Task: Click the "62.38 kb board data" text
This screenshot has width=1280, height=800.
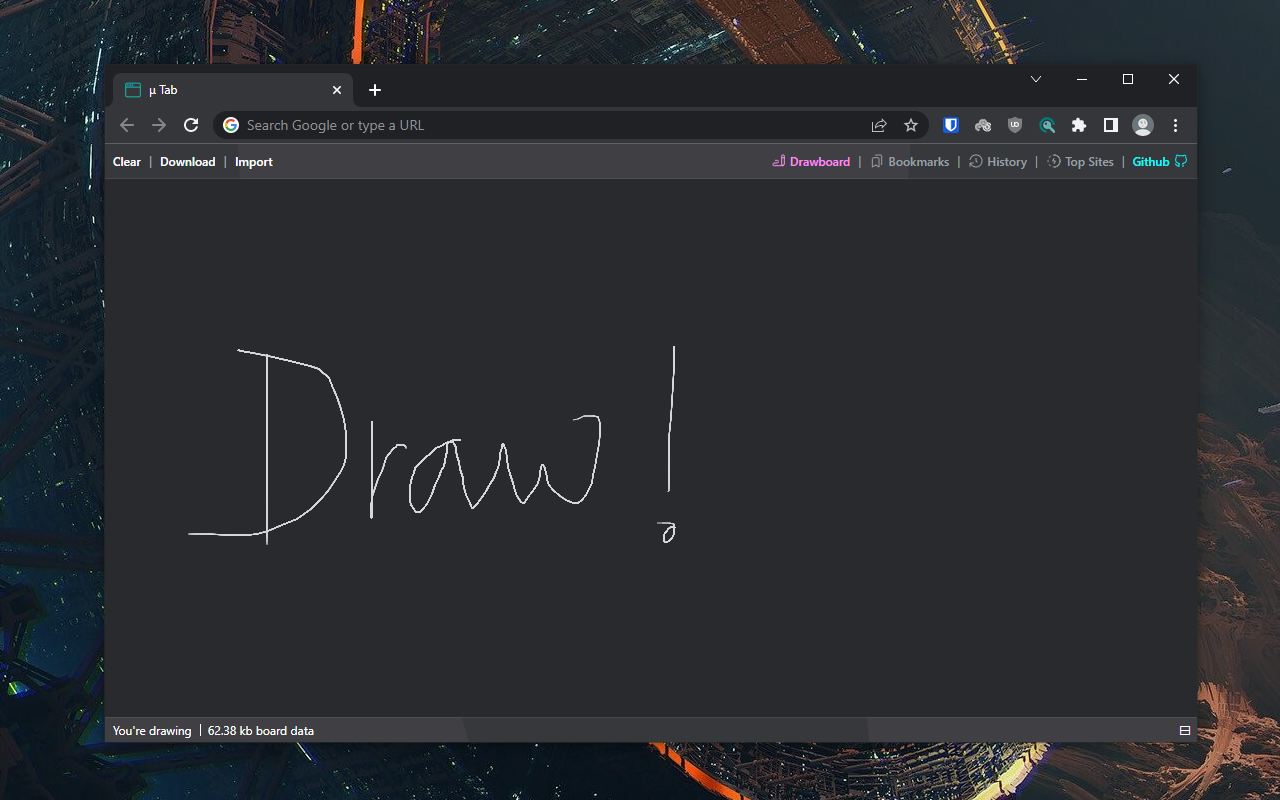Action: (261, 731)
